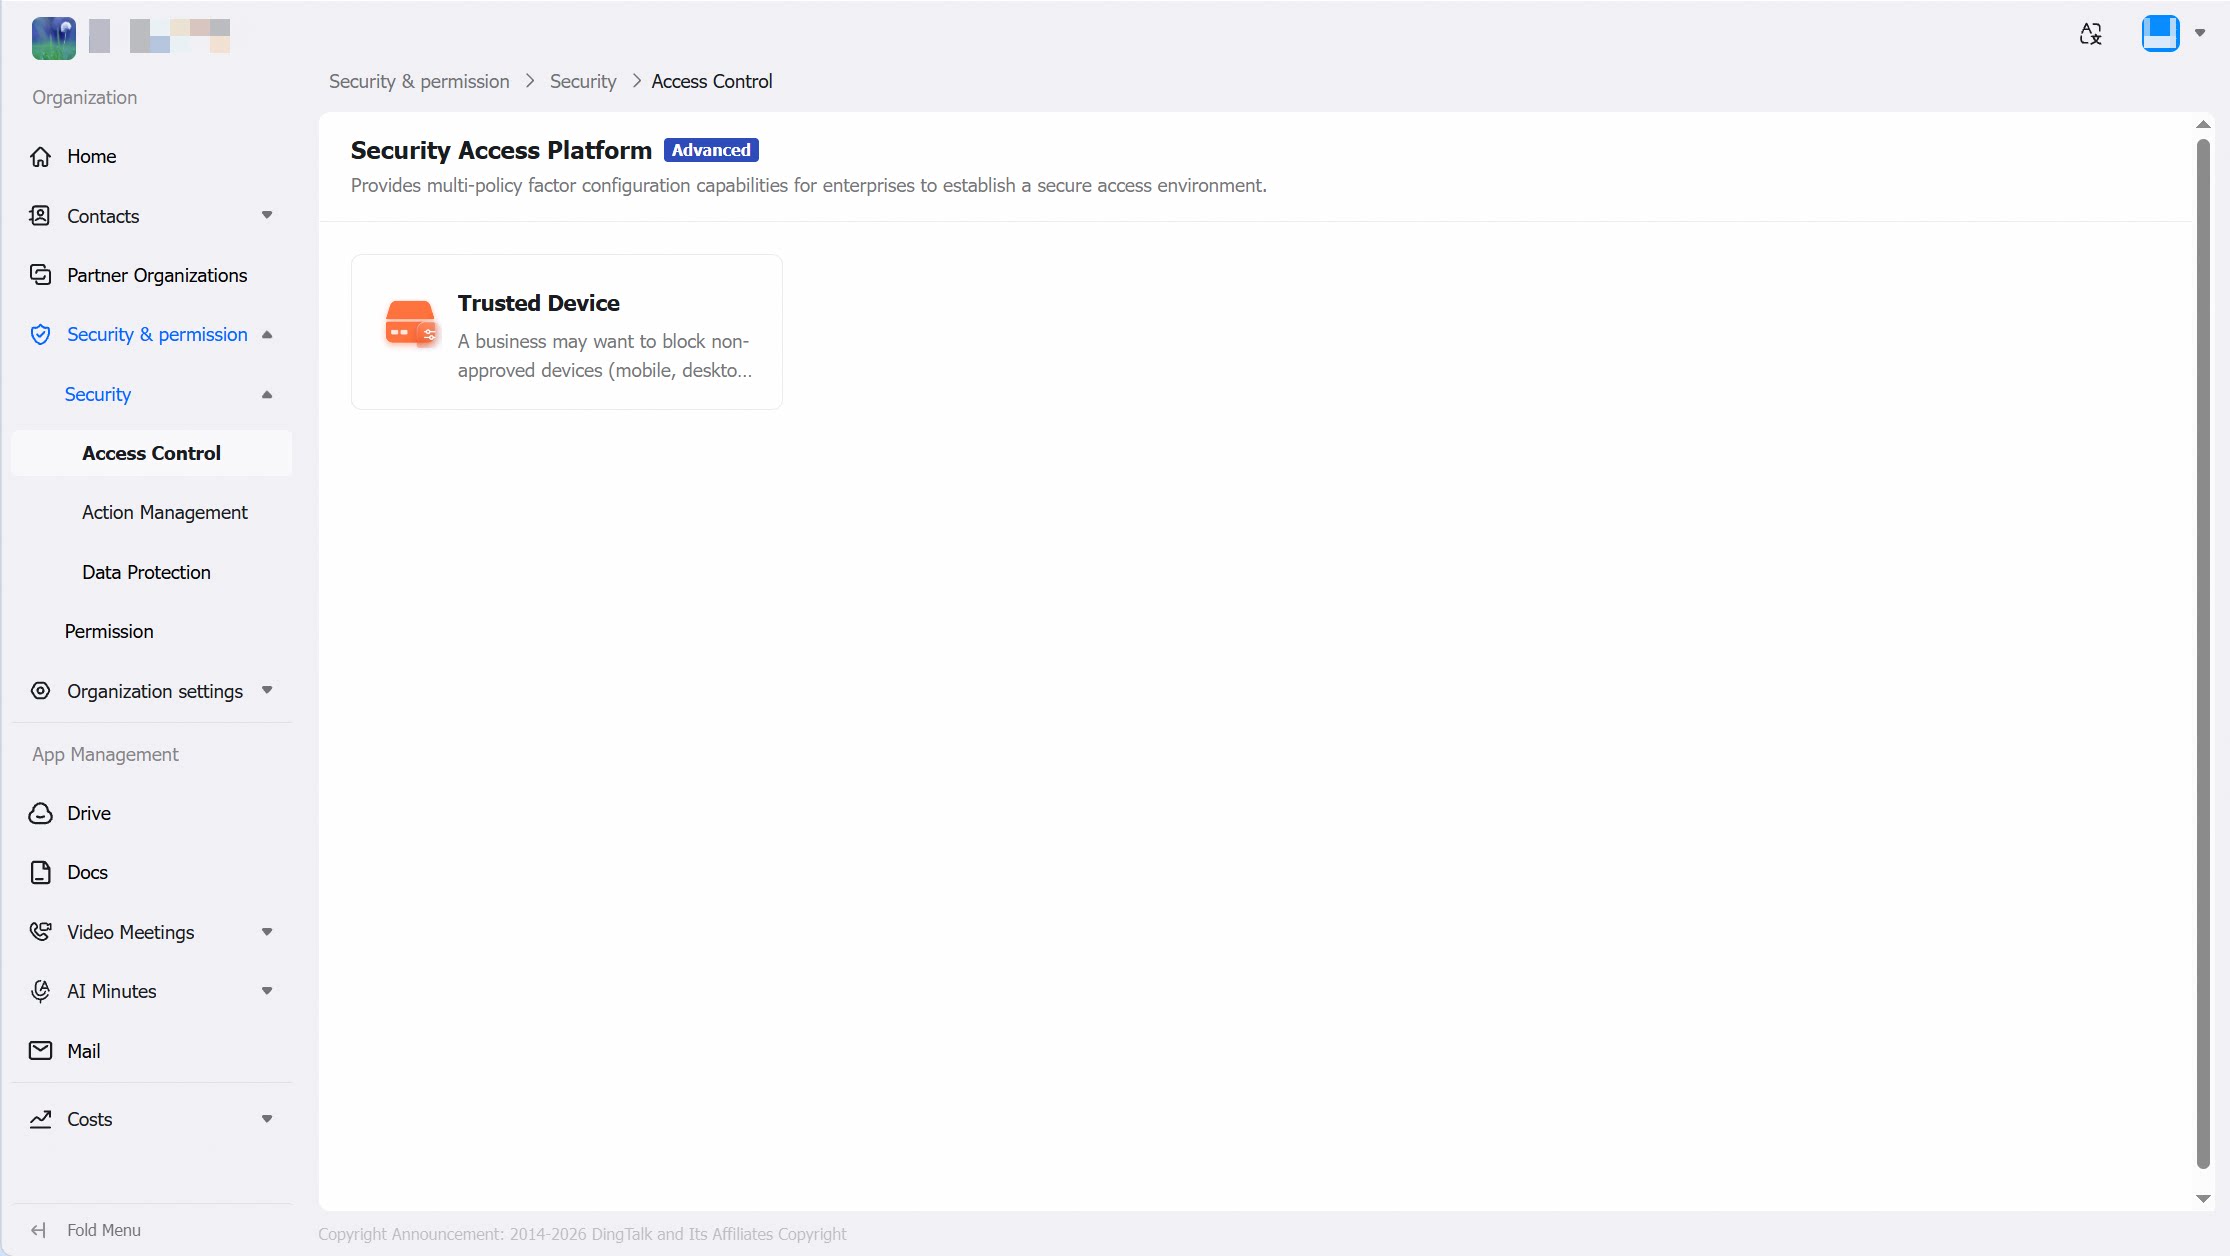The image size is (2230, 1256).
Task: Expand the Video Meetings arrow
Action: coord(267,931)
